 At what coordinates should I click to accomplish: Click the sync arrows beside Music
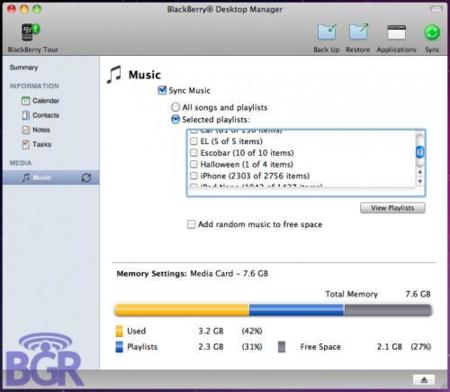tap(86, 178)
